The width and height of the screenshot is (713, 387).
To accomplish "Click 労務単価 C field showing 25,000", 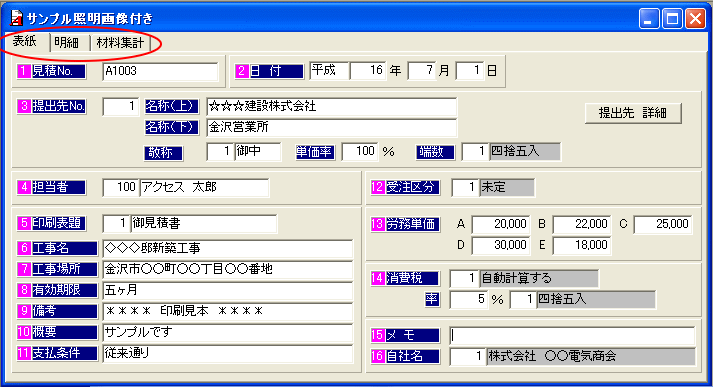I will tap(663, 224).
